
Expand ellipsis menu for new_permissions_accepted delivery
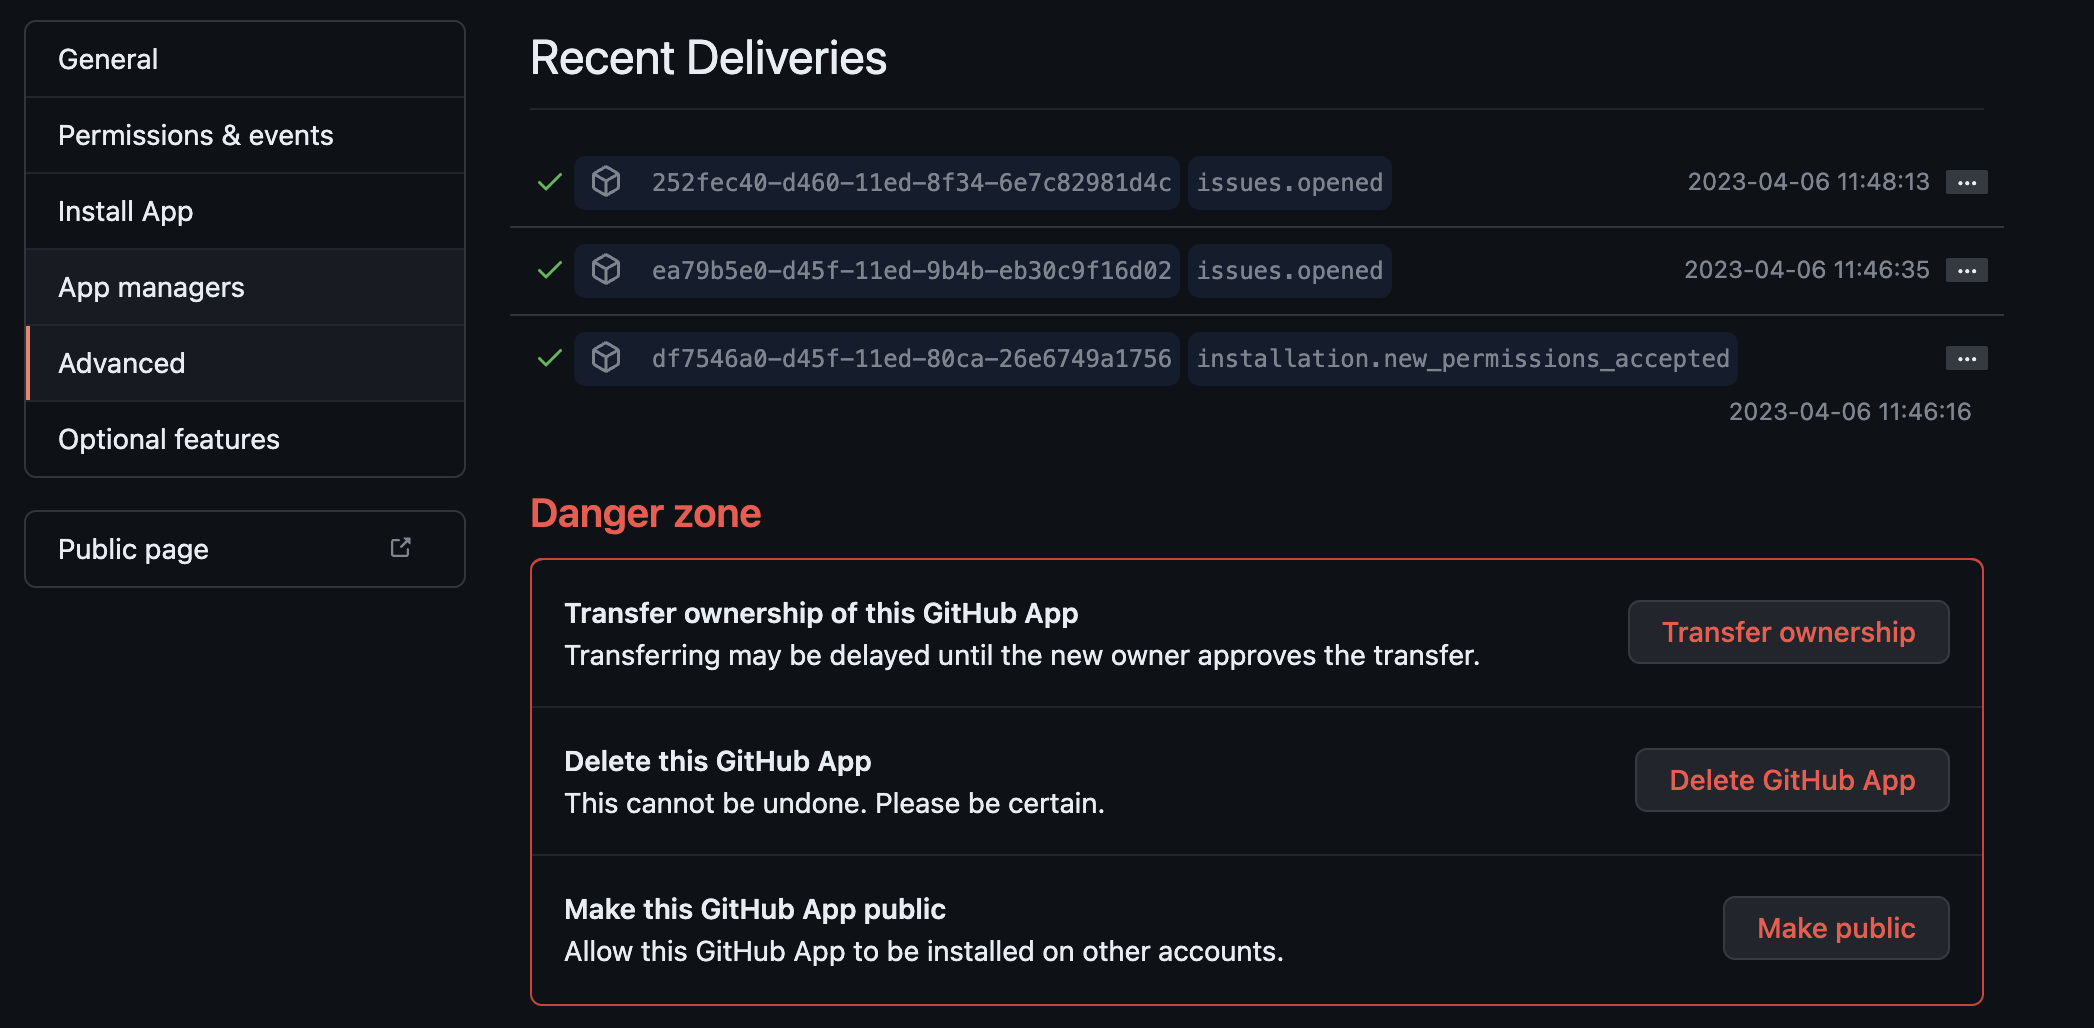click(x=1966, y=358)
